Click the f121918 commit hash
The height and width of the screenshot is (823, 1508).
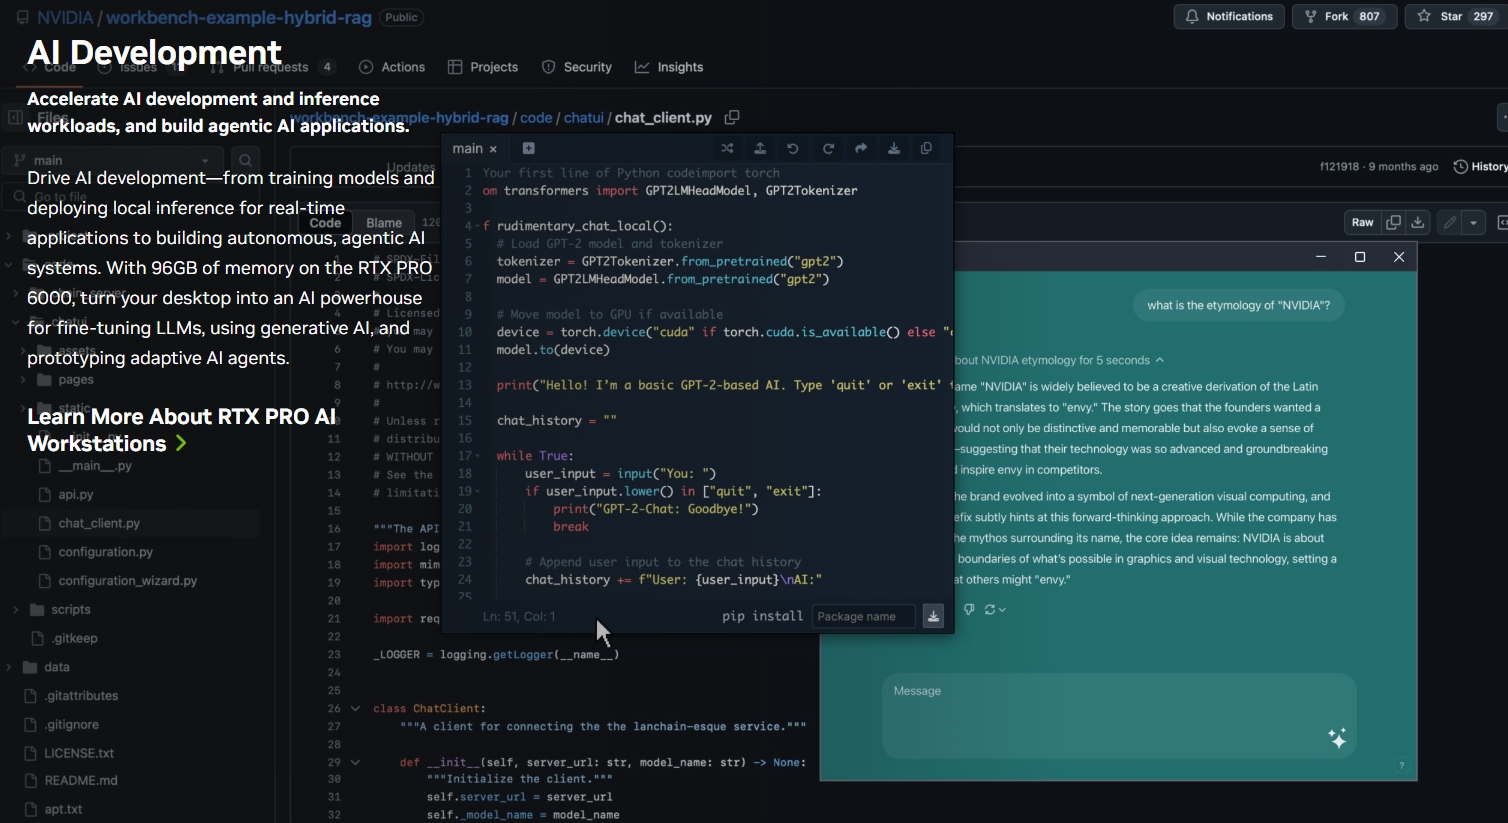(1339, 166)
